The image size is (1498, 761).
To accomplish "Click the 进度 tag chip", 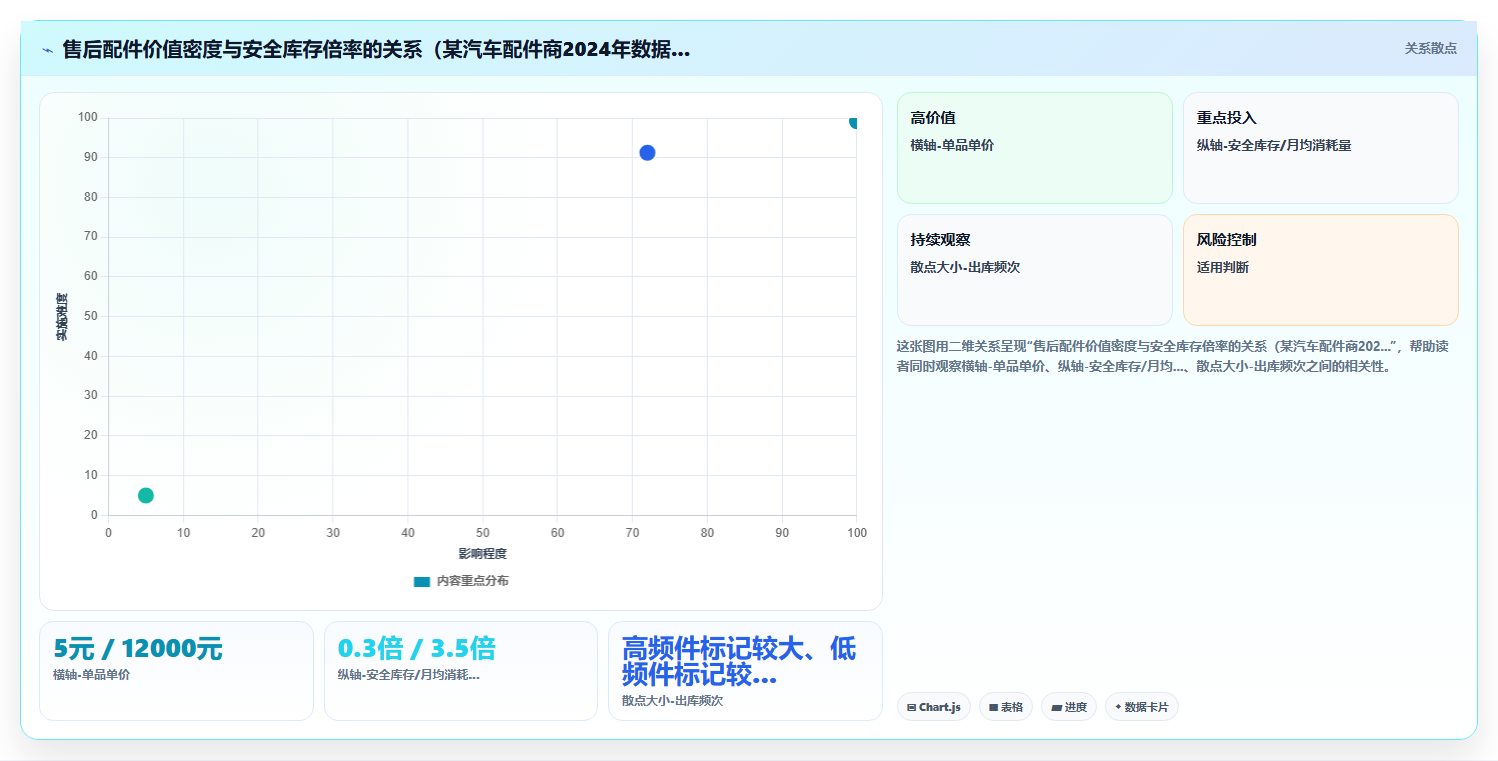I will pos(1069,707).
